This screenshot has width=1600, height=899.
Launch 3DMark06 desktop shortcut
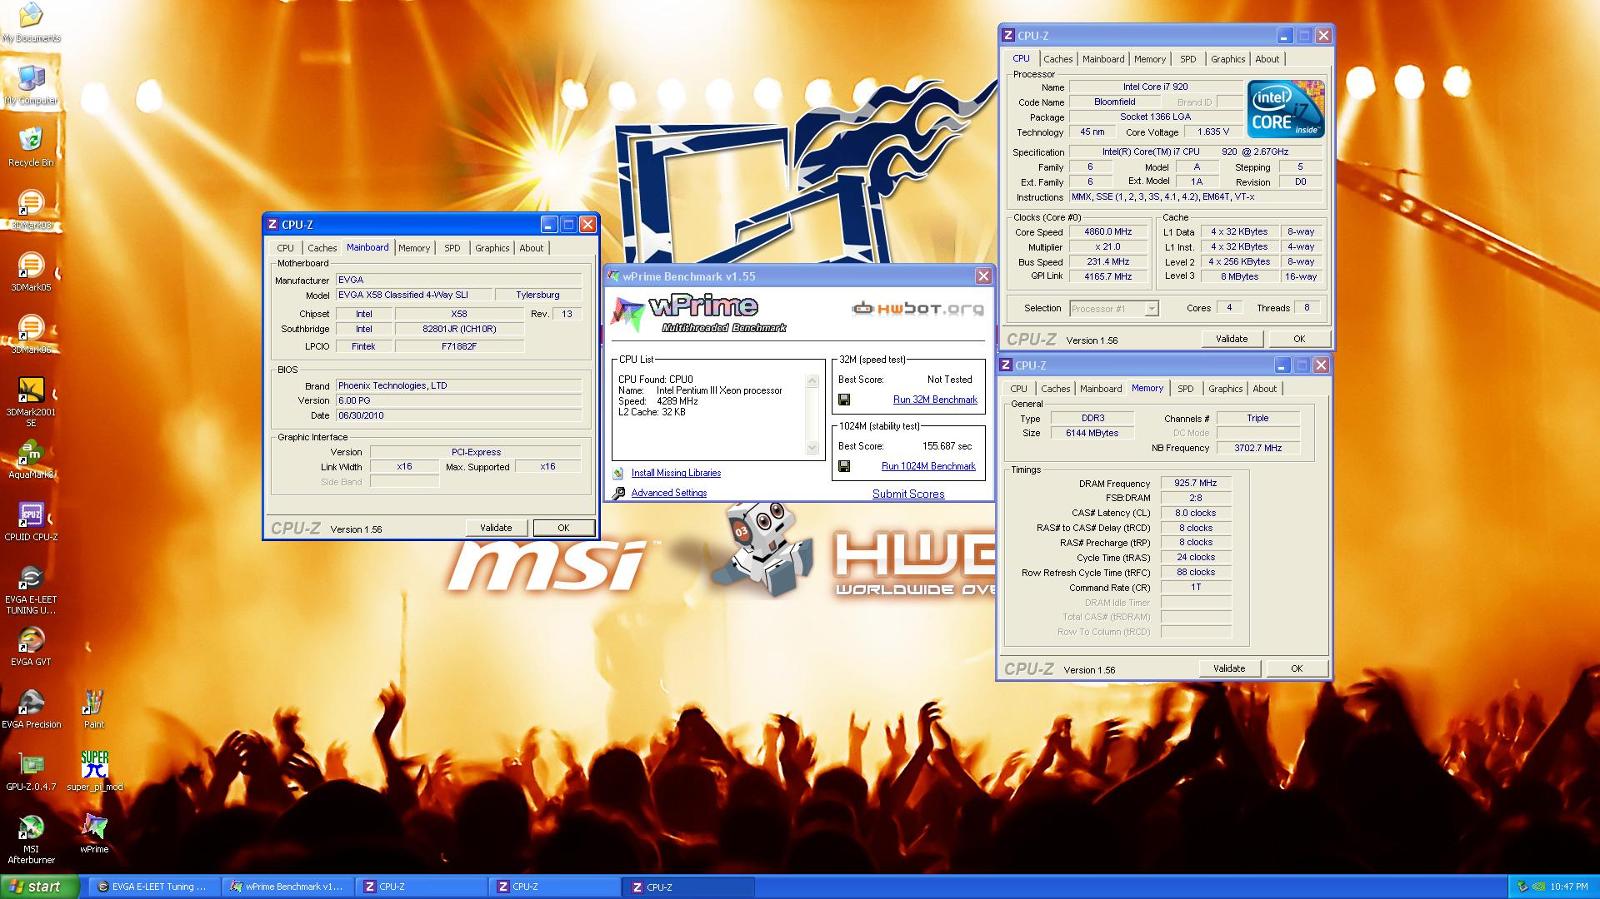tap(31, 333)
